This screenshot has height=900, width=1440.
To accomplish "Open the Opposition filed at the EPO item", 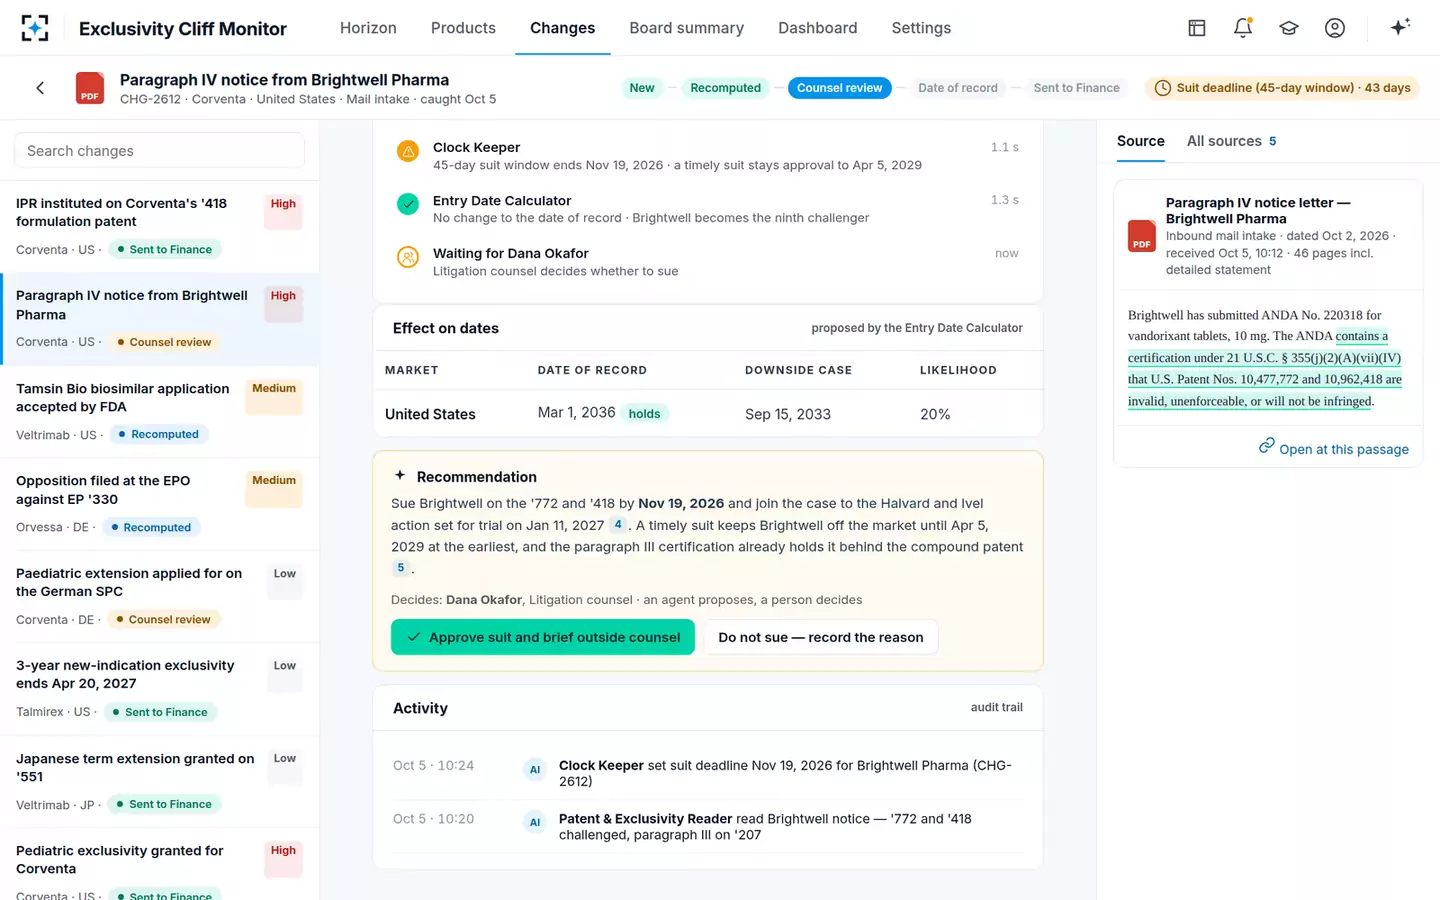I will coord(160,503).
